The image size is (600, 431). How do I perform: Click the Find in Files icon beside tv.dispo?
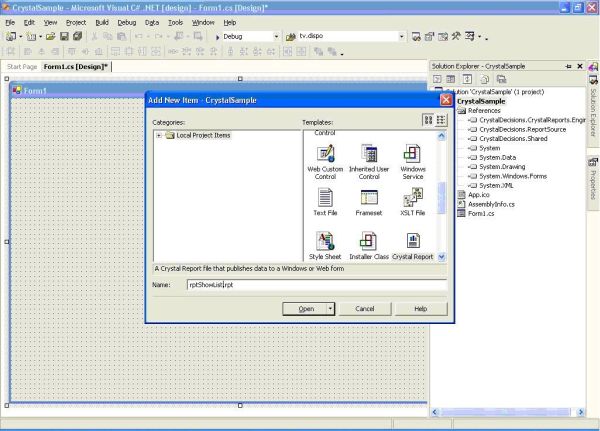click(x=291, y=37)
